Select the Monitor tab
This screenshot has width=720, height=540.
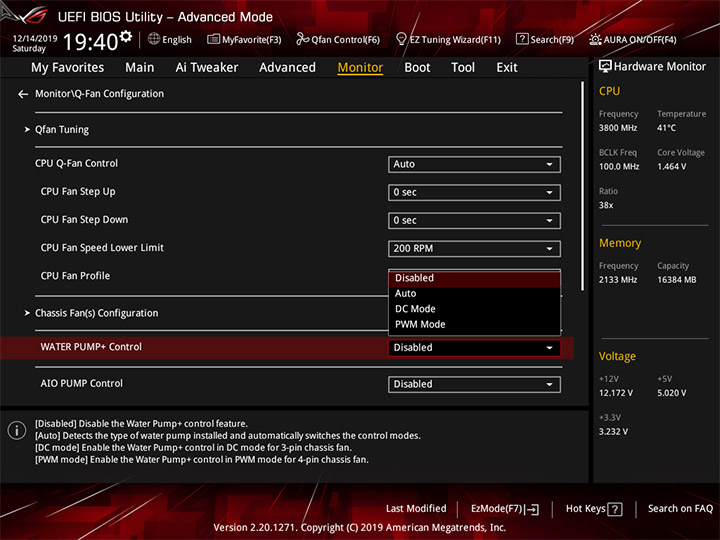tap(360, 68)
